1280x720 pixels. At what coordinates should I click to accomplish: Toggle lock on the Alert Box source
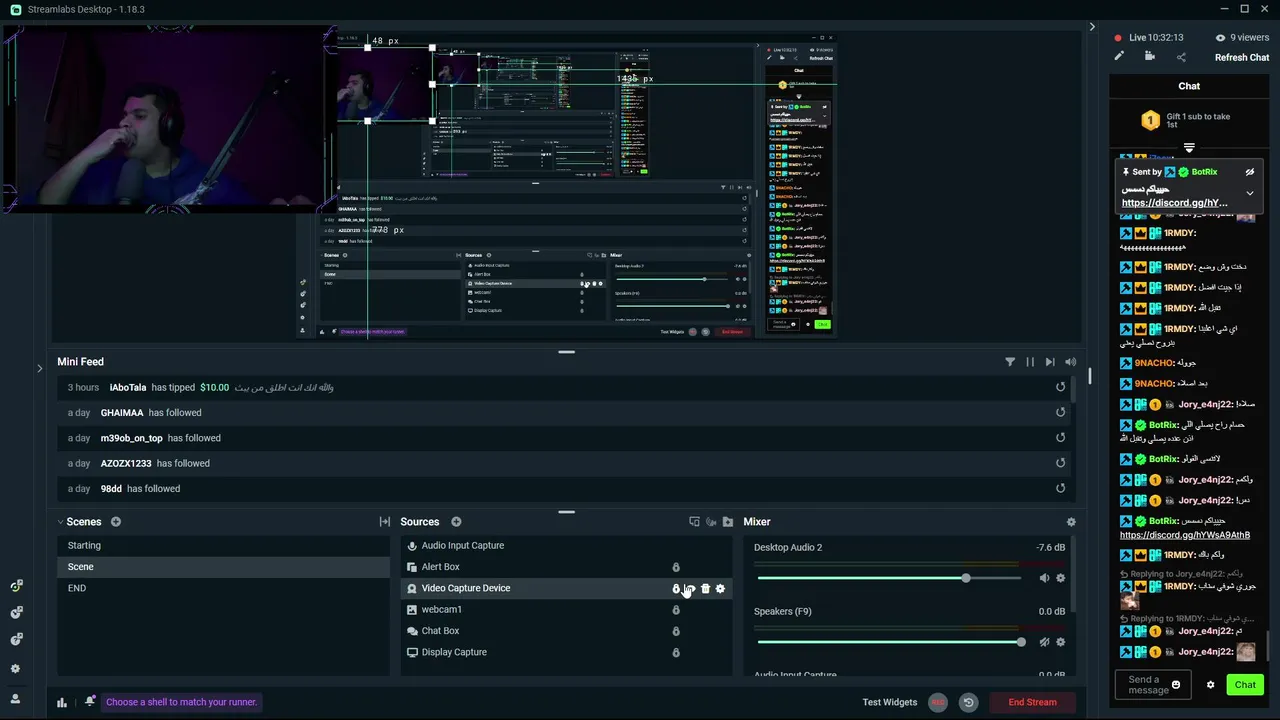tap(676, 567)
